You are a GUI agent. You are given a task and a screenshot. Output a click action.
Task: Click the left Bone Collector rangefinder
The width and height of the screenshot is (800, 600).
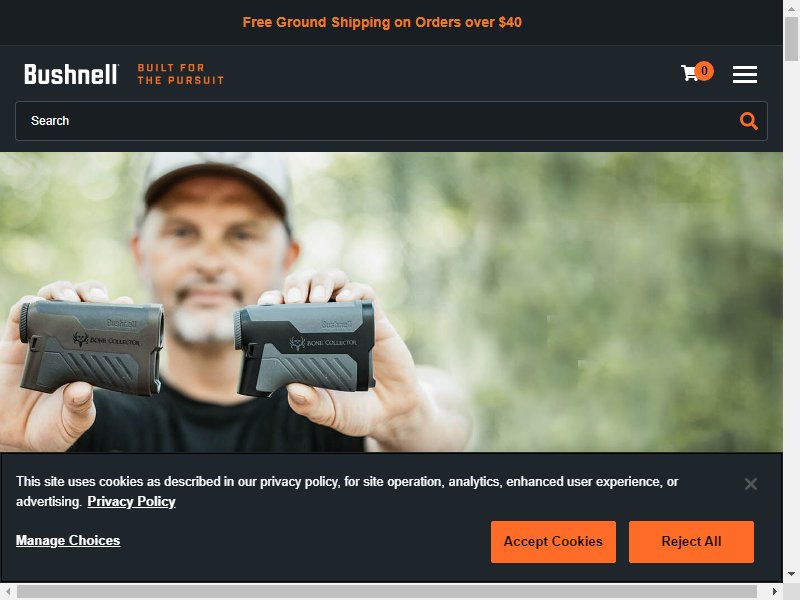[92, 347]
